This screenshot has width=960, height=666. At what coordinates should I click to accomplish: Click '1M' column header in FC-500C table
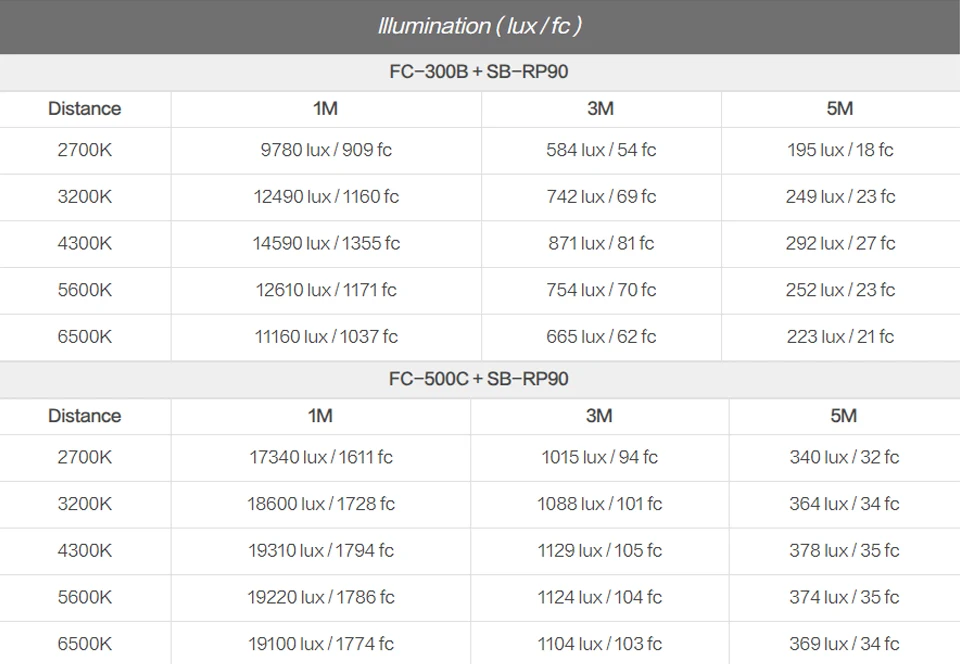[x=320, y=416]
